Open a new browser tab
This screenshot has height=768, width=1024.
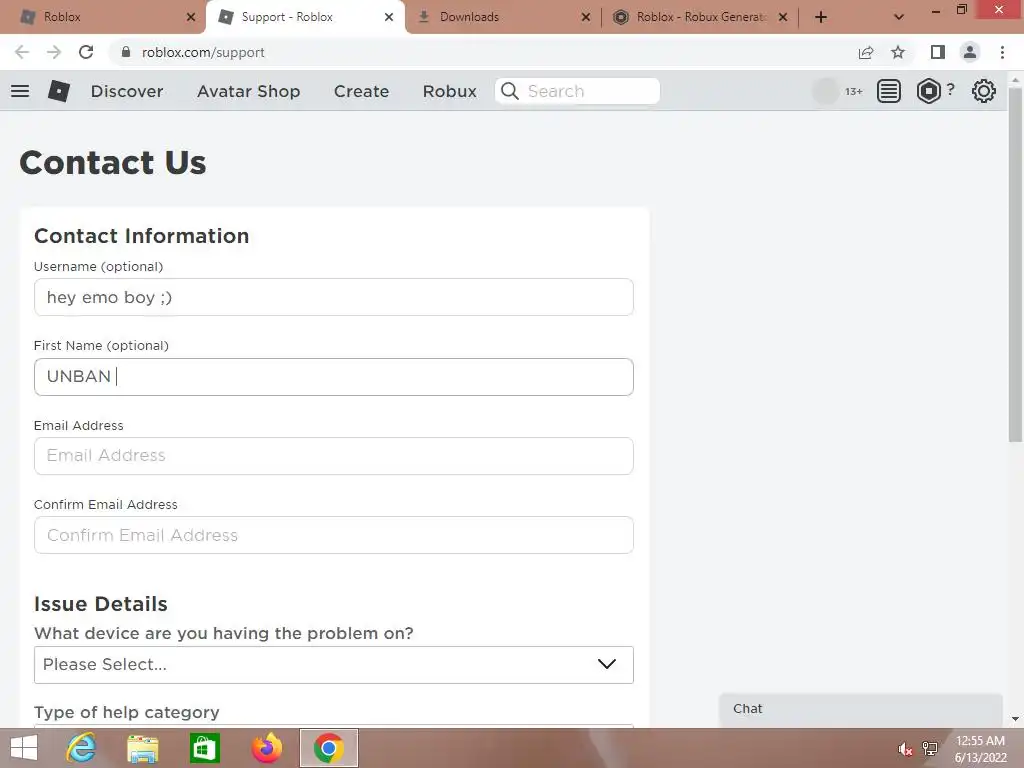pyautogui.click(x=821, y=17)
